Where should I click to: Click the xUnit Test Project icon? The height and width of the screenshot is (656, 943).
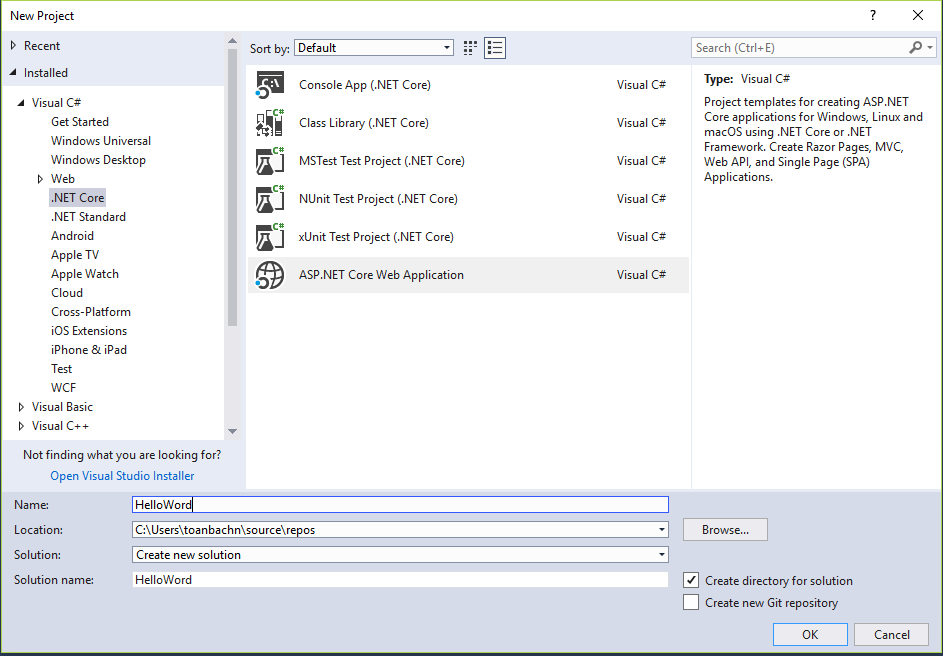coord(270,237)
